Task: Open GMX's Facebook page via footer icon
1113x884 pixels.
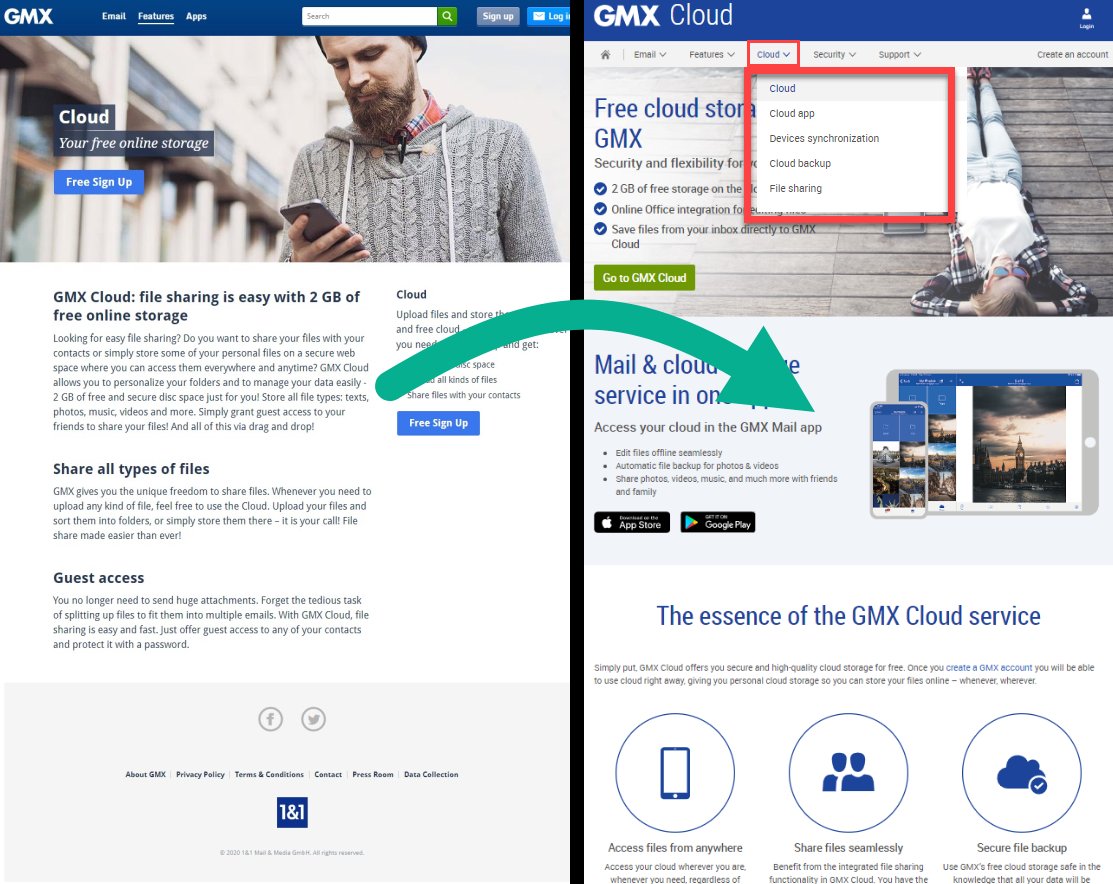Action: pyautogui.click(x=270, y=719)
